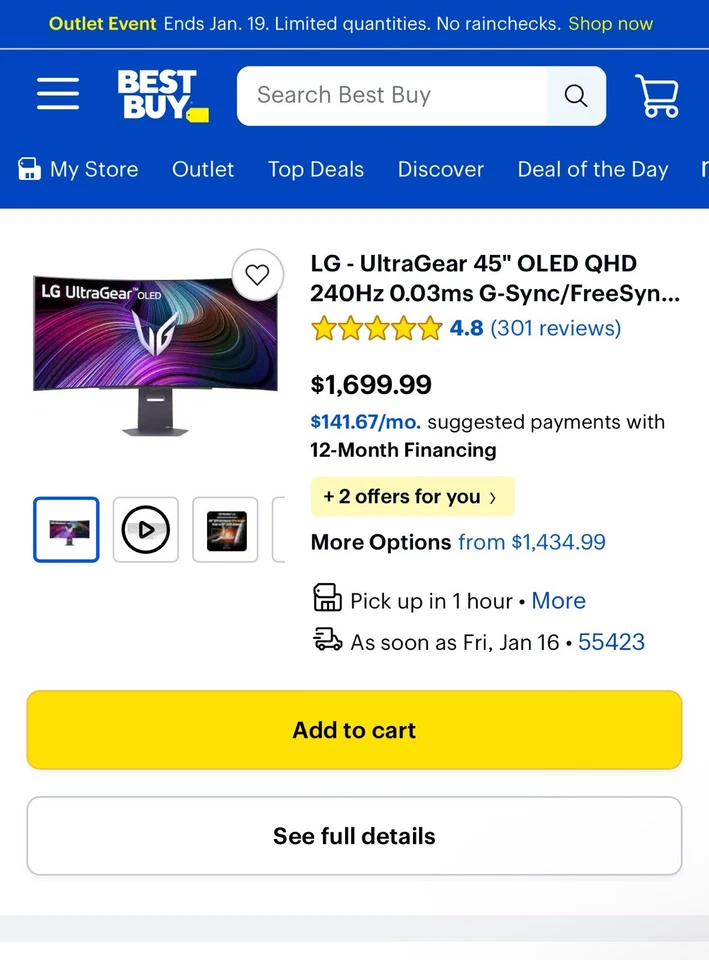This screenshot has width=709, height=960.
Task: Open the hamburger menu
Action: (58, 95)
